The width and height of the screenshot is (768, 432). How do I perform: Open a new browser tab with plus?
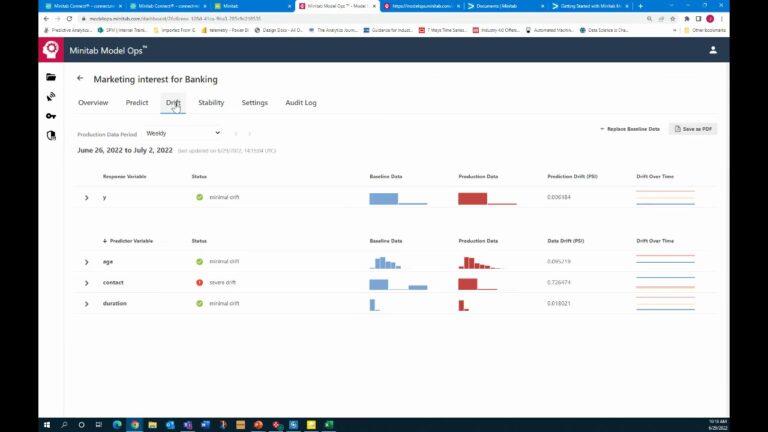[640, 6]
